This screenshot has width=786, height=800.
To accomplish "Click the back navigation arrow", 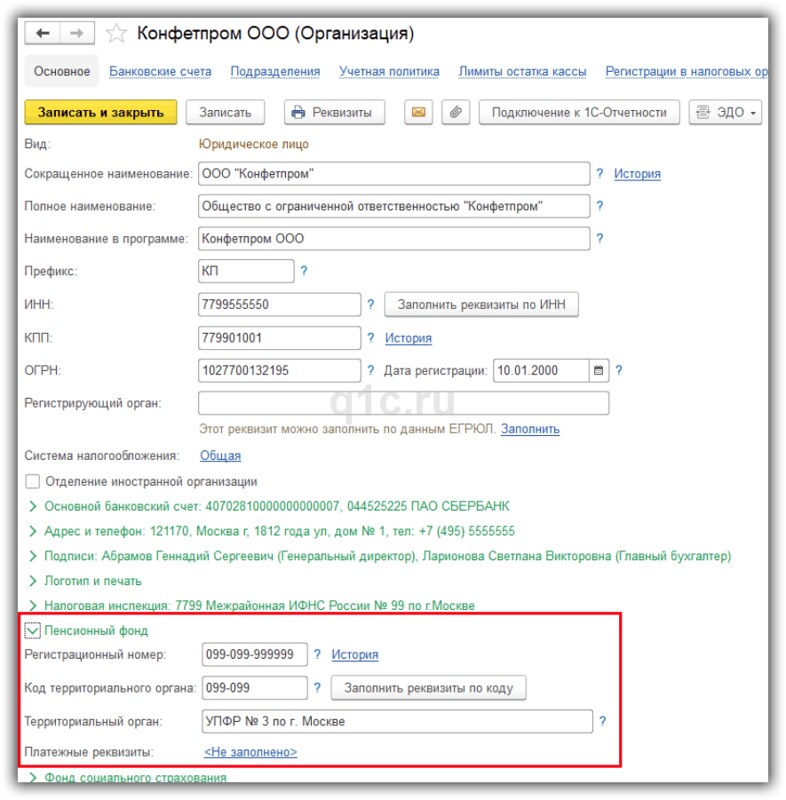I will pos(42,34).
